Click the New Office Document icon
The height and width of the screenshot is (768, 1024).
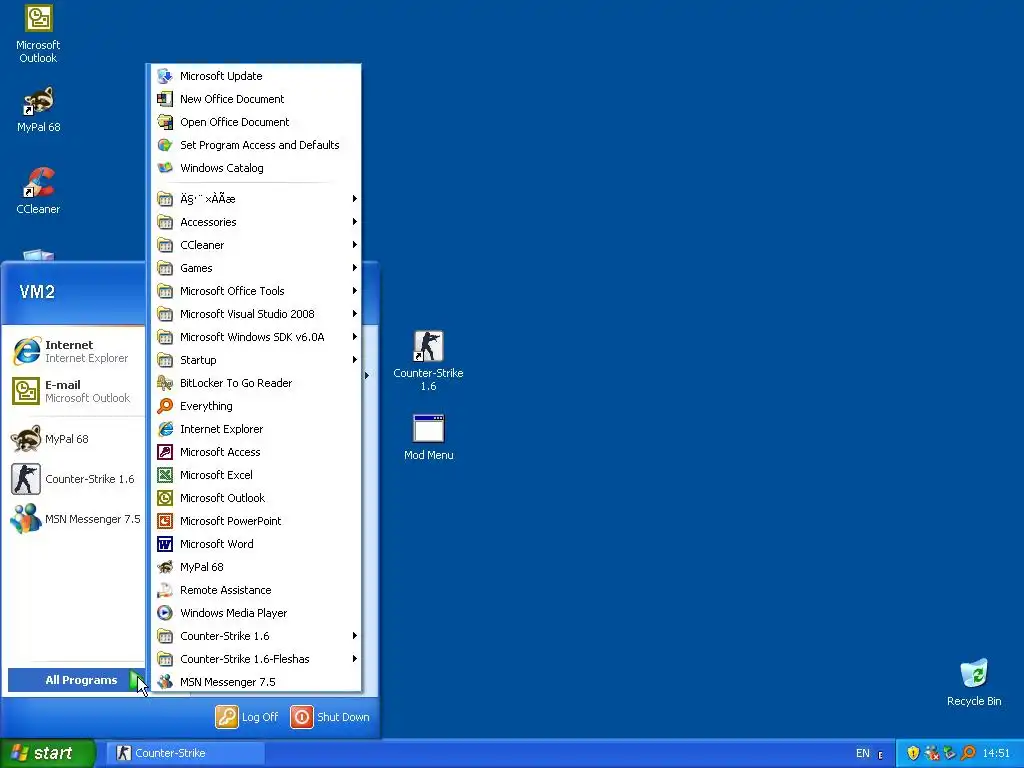click(165, 99)
